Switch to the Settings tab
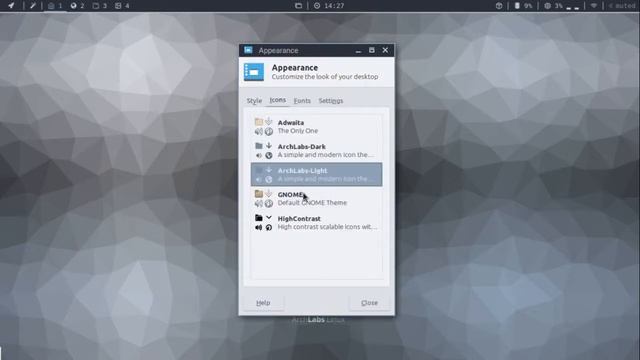Viewport: 640px width, 360px height. pyautogui.click(x=331, y=100)
